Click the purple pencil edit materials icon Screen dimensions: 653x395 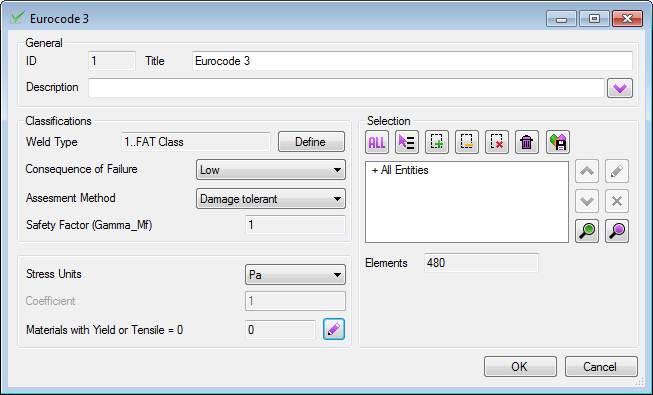[x=334, y=330]
